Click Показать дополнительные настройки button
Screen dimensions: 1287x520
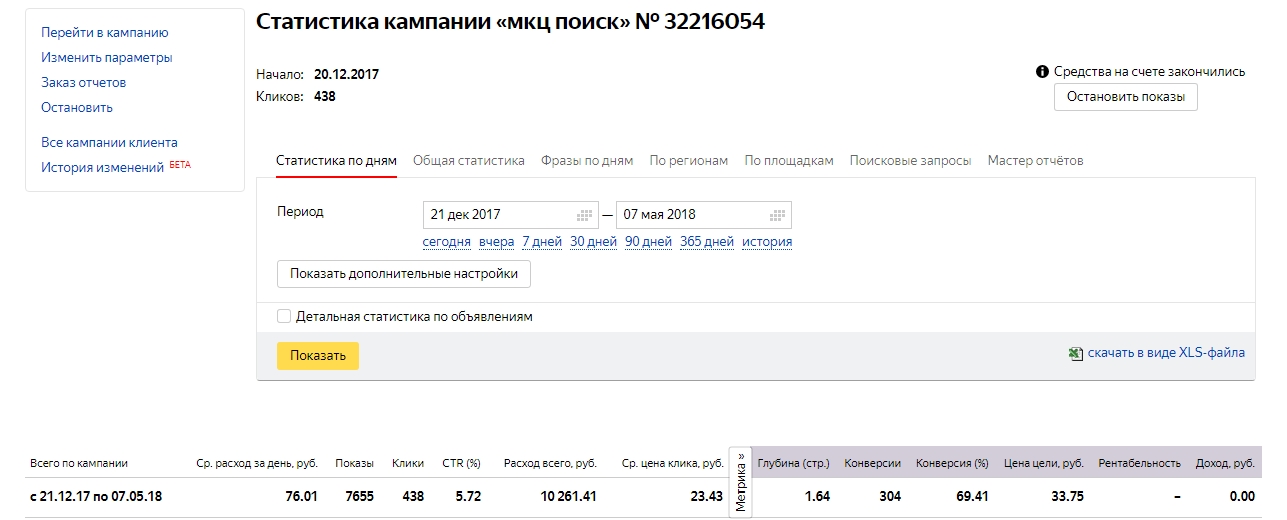tap(404, 273)
